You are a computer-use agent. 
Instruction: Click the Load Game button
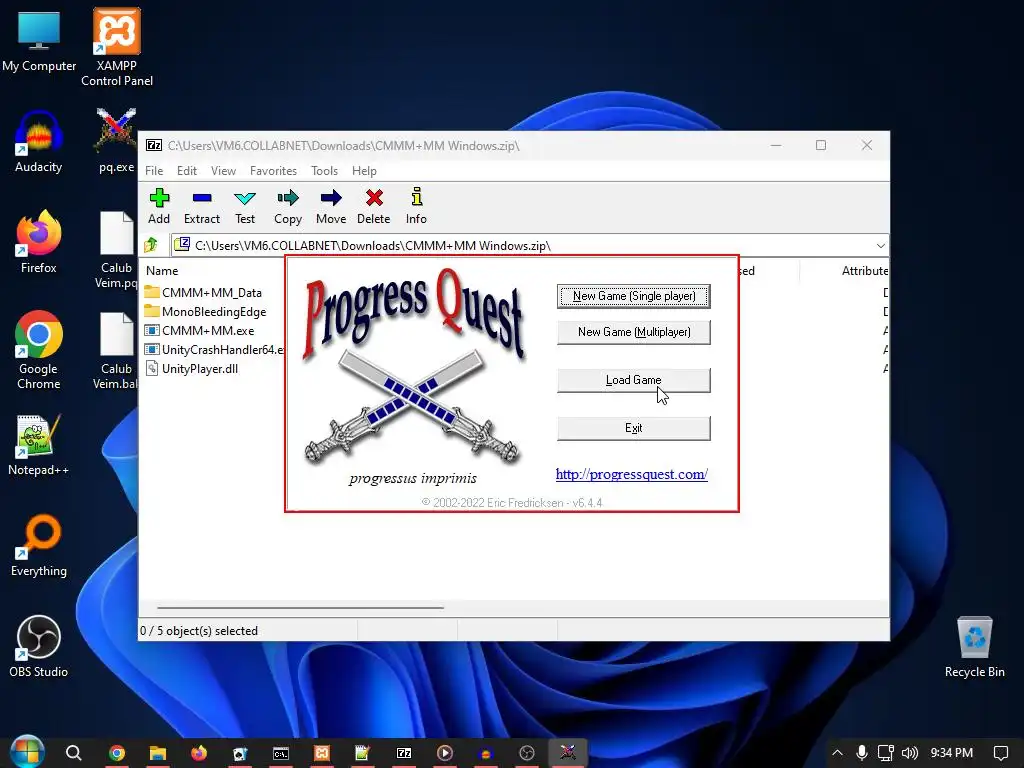coord(633,380)
